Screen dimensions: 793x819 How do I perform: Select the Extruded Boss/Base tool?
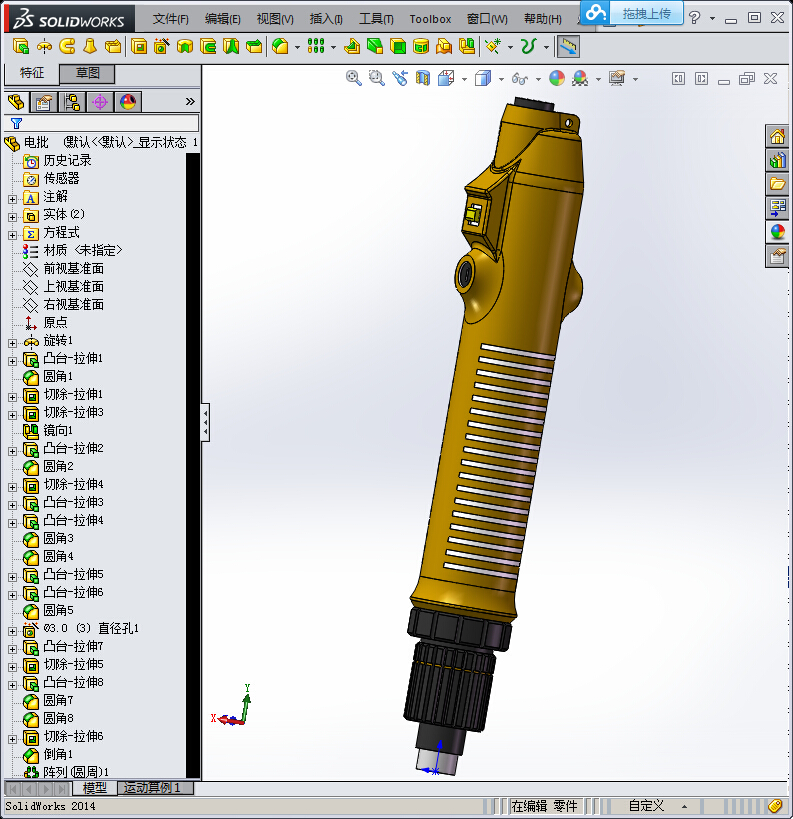[21, 46]
